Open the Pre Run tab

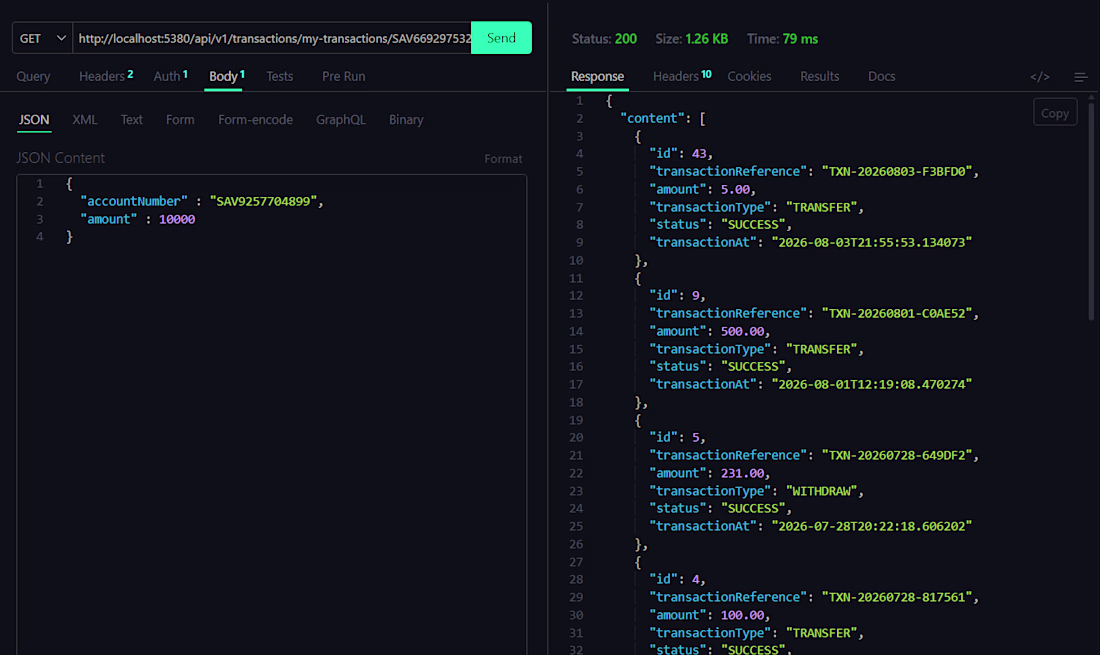(343, 76)
